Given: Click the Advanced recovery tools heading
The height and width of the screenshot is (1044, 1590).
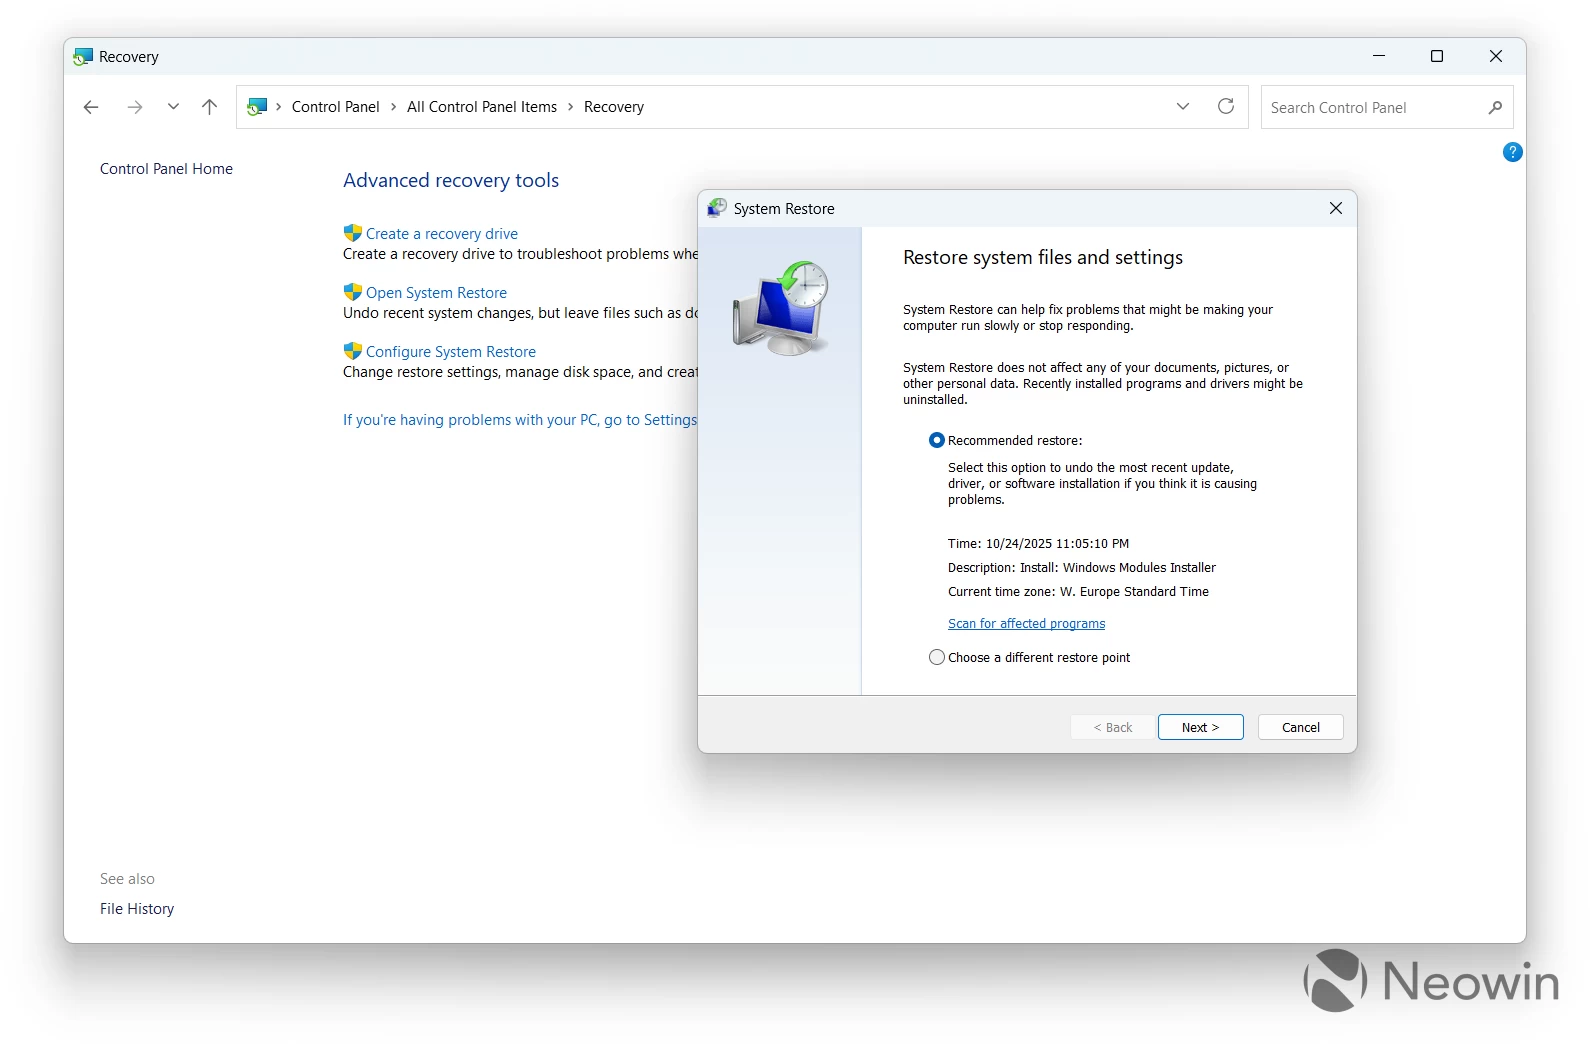Looking at the screenshot, I should 451,181.
